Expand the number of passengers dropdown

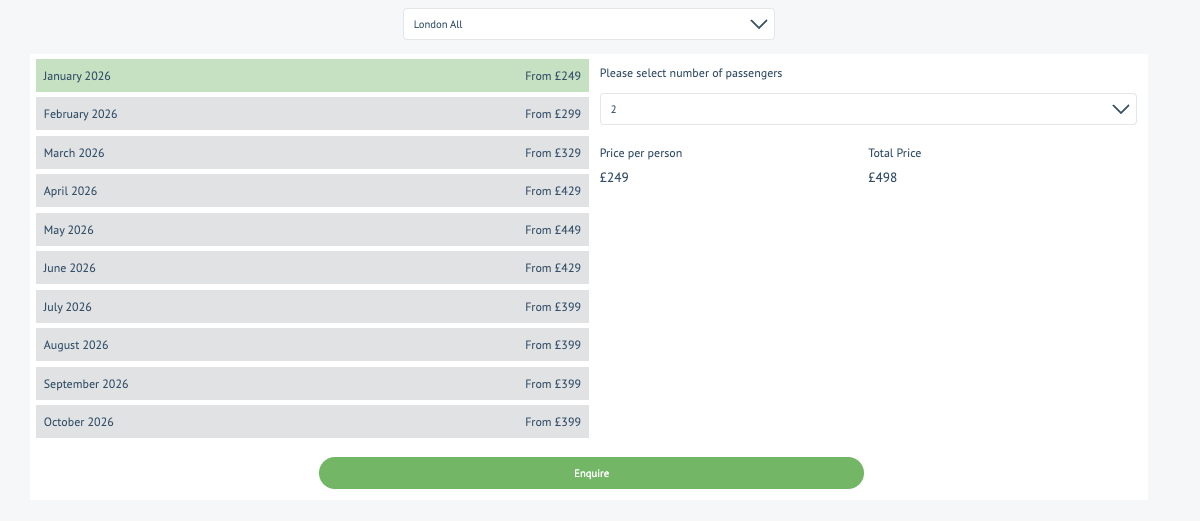click(x=867, y=109)
